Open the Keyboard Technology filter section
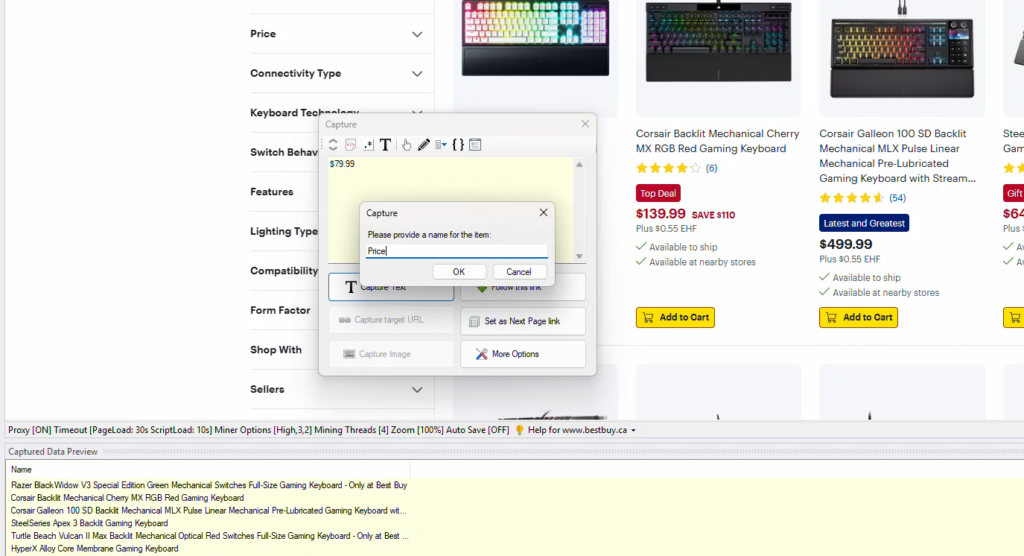This screenshot has width=1024, height=556. (x=304, y=112)
